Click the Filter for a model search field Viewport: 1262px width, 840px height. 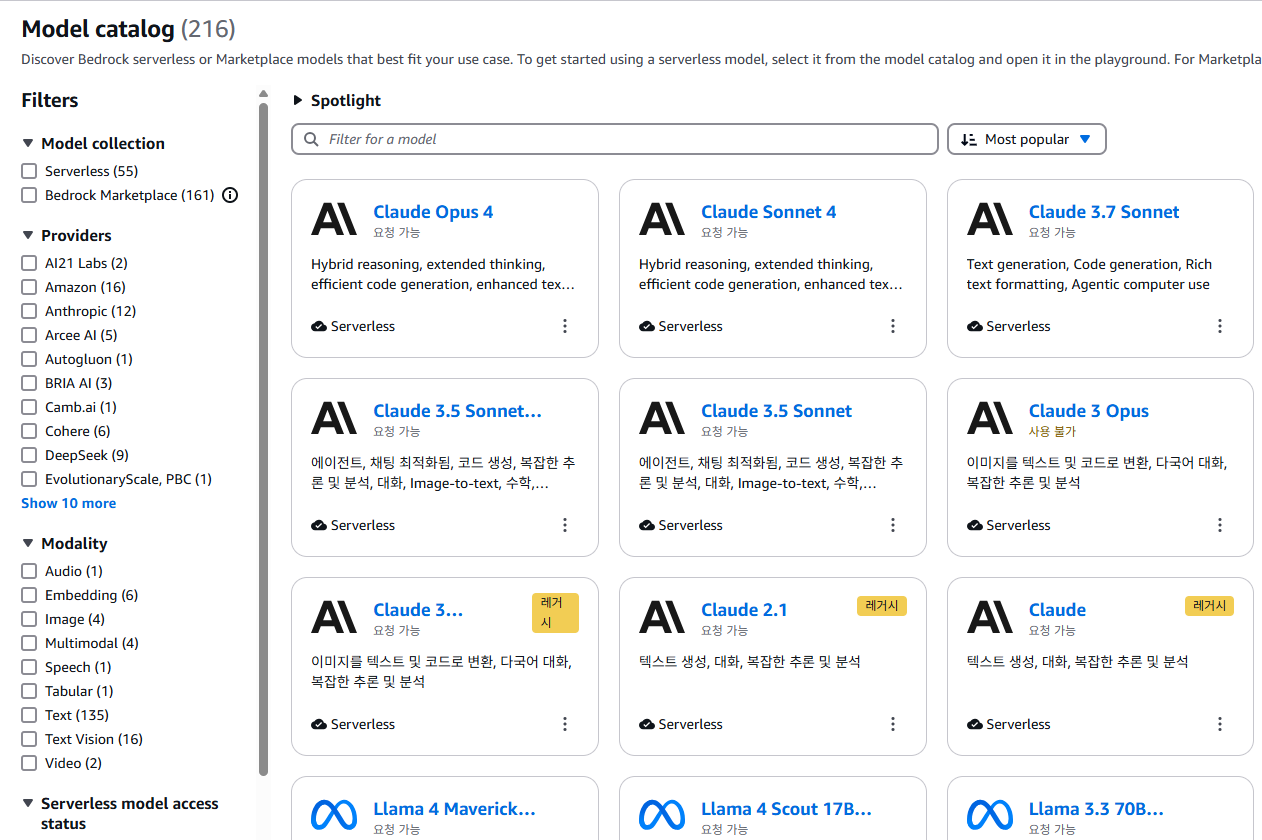615,139
